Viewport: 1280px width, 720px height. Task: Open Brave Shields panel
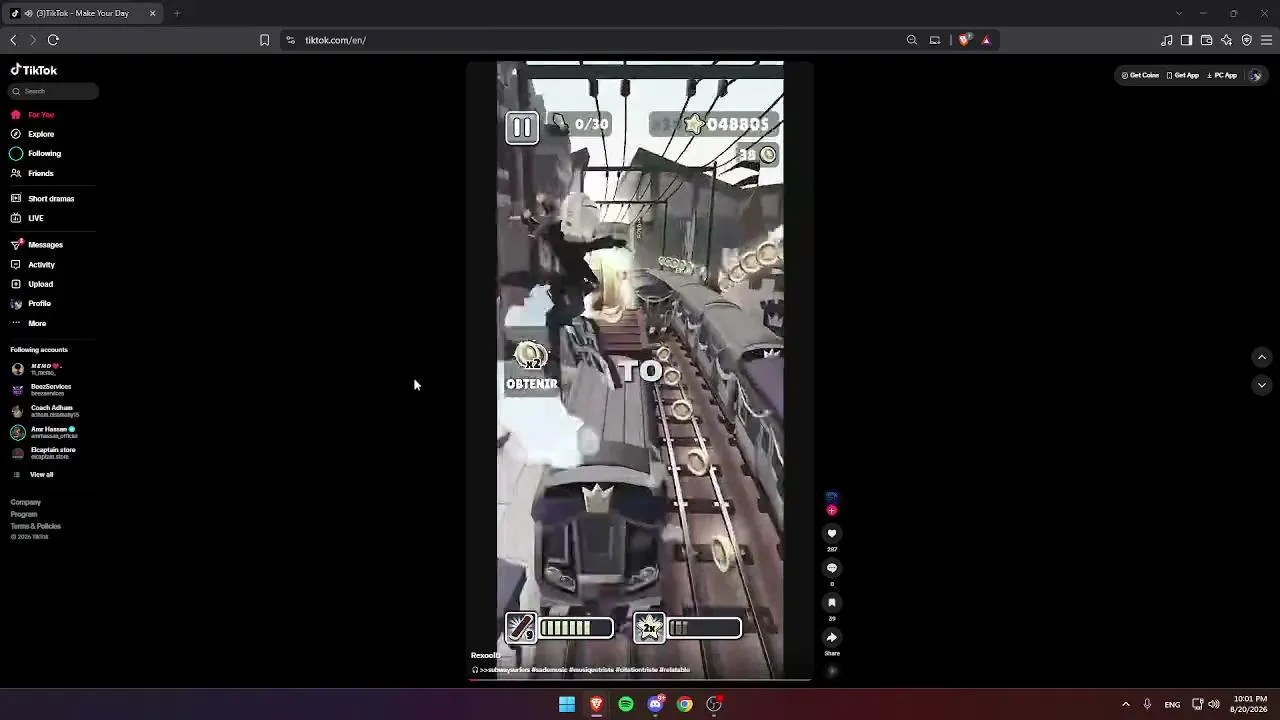click(x=964, y=40)
